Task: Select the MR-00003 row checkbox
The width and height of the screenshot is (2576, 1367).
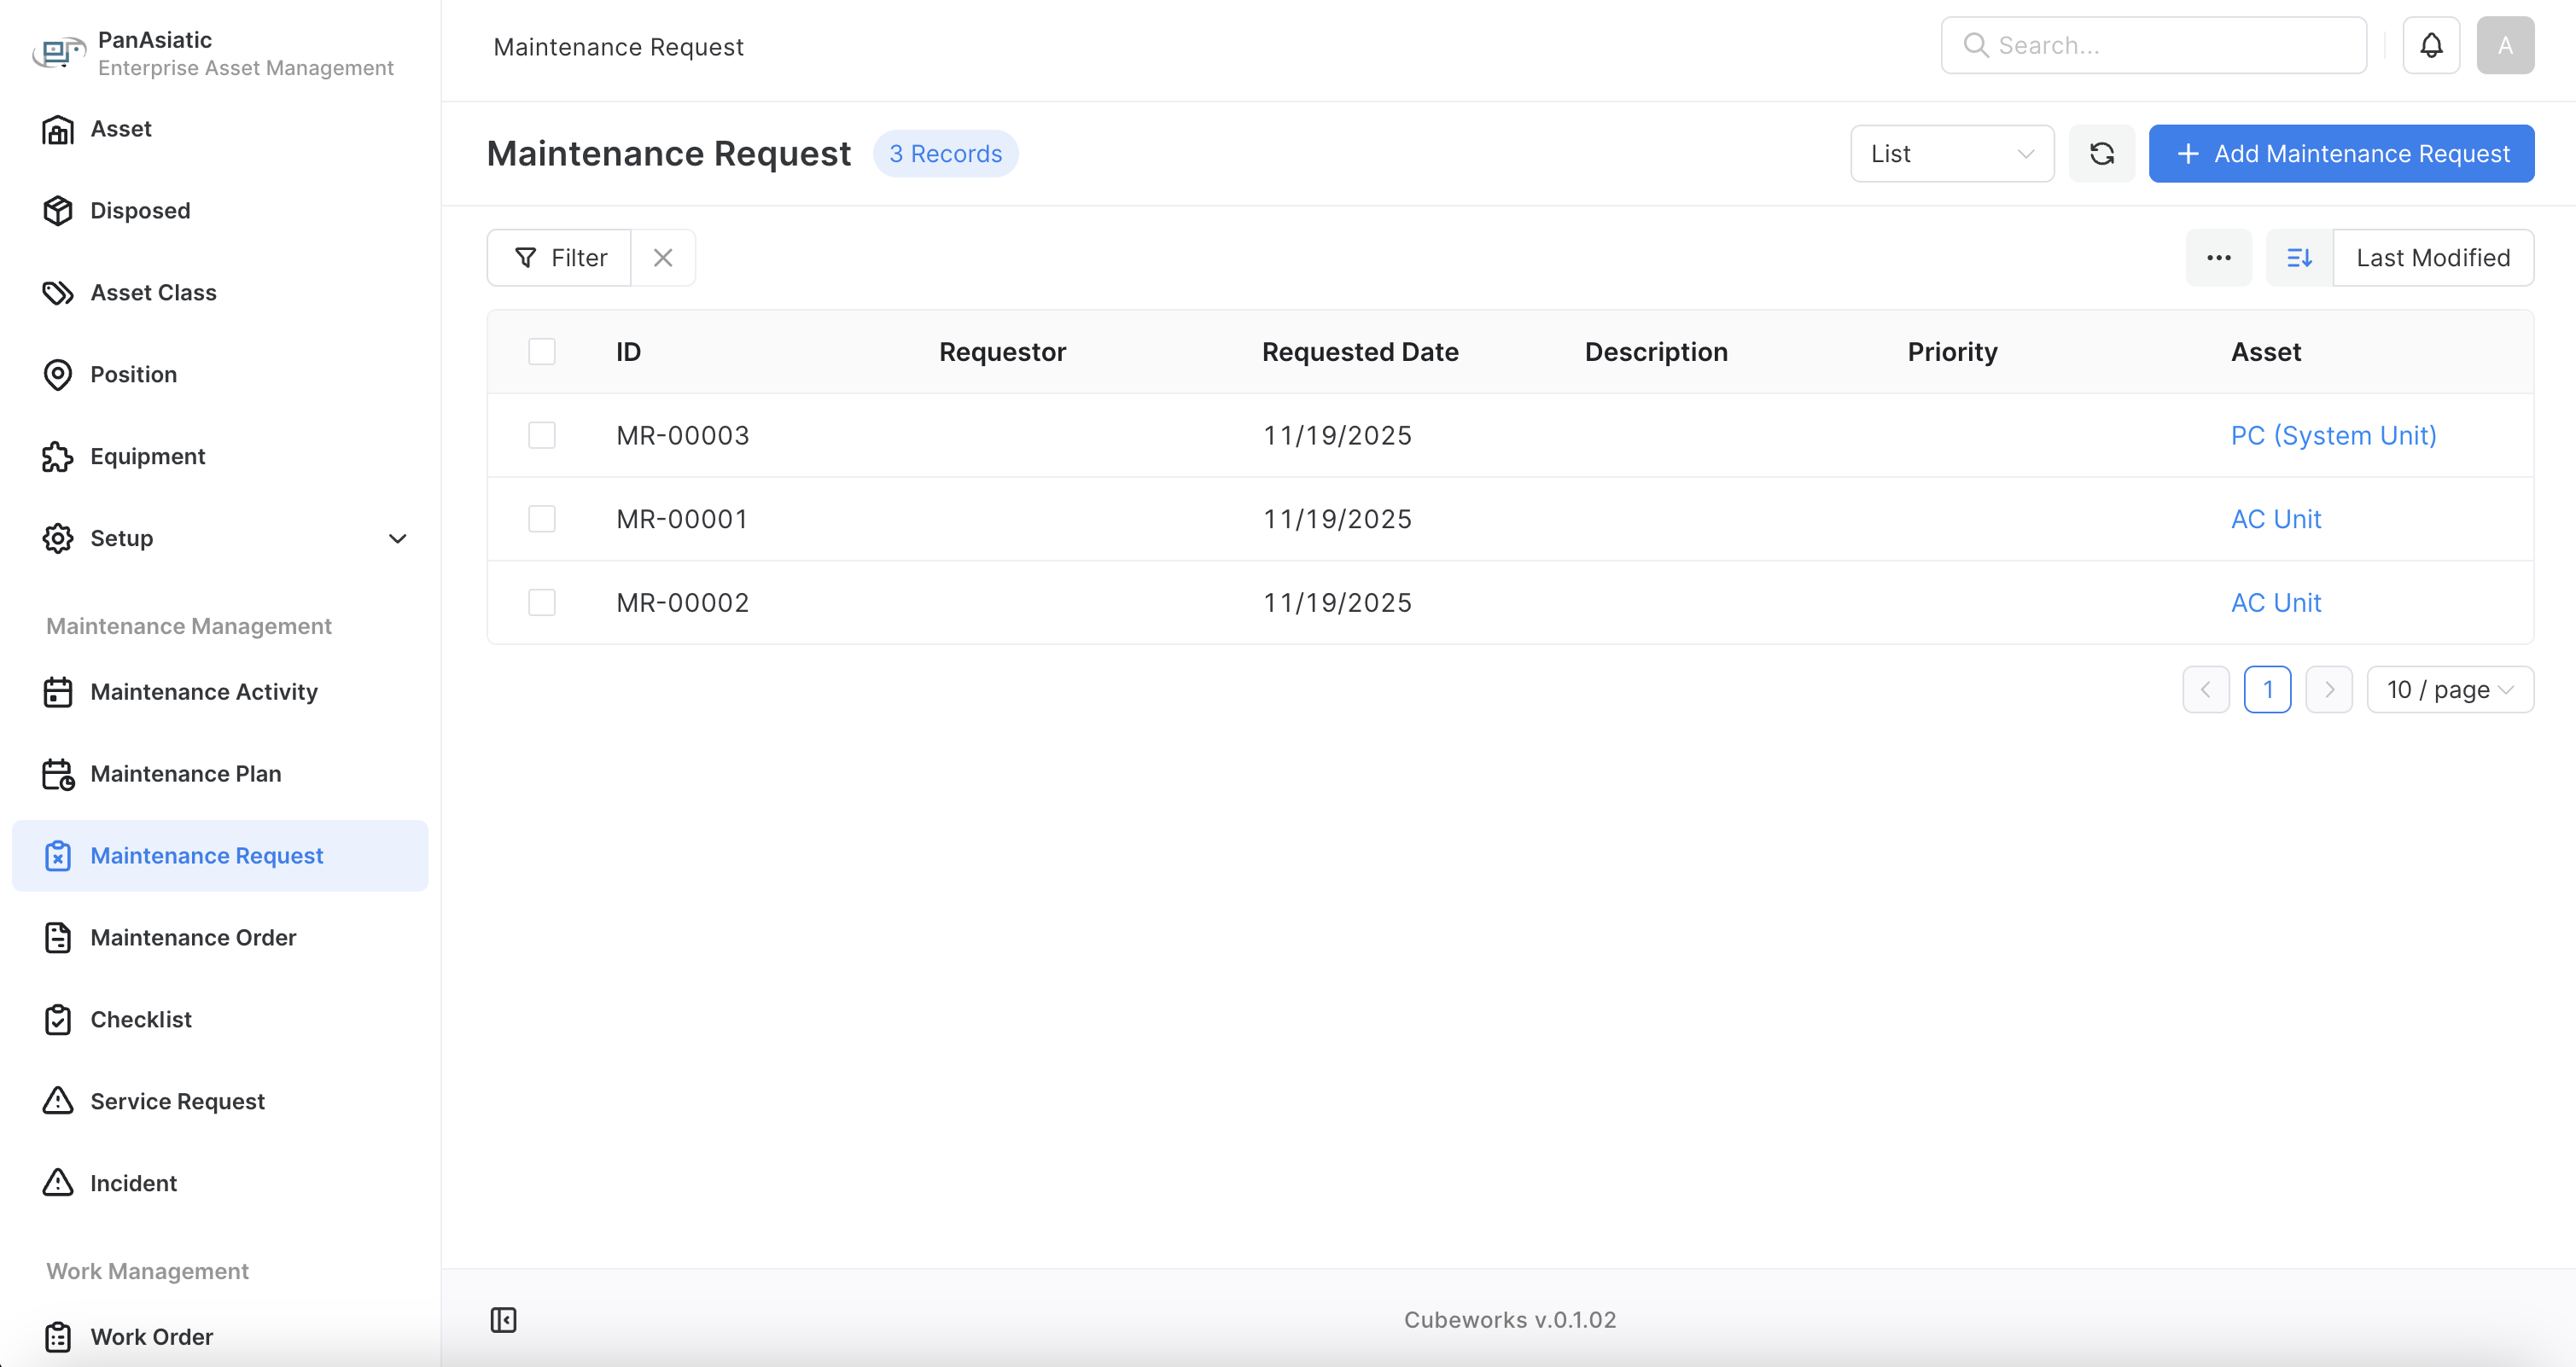Action: click(x=542, y=436)
